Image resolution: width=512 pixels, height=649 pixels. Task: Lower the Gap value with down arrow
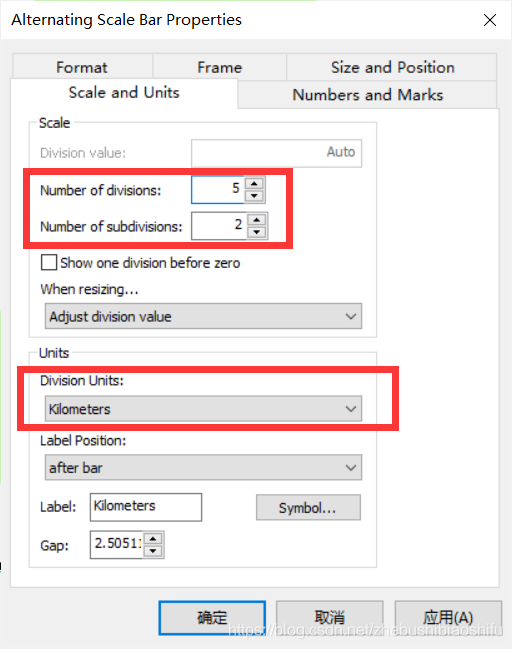pyautogui.click(x=153, y=551)
